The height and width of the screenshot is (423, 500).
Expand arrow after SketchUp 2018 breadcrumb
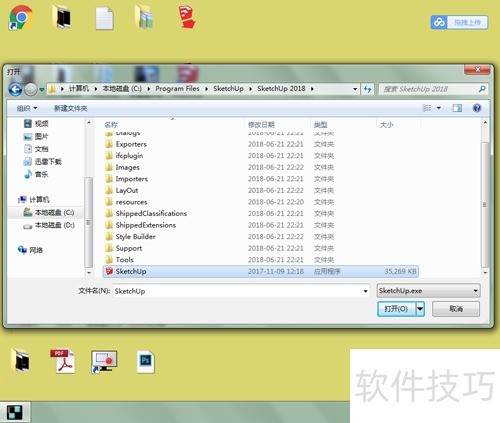pyautogui.click(x=312, y=89)
